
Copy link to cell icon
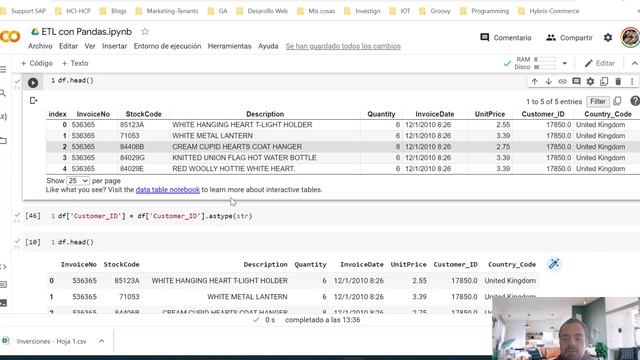(x=562, y=82)
